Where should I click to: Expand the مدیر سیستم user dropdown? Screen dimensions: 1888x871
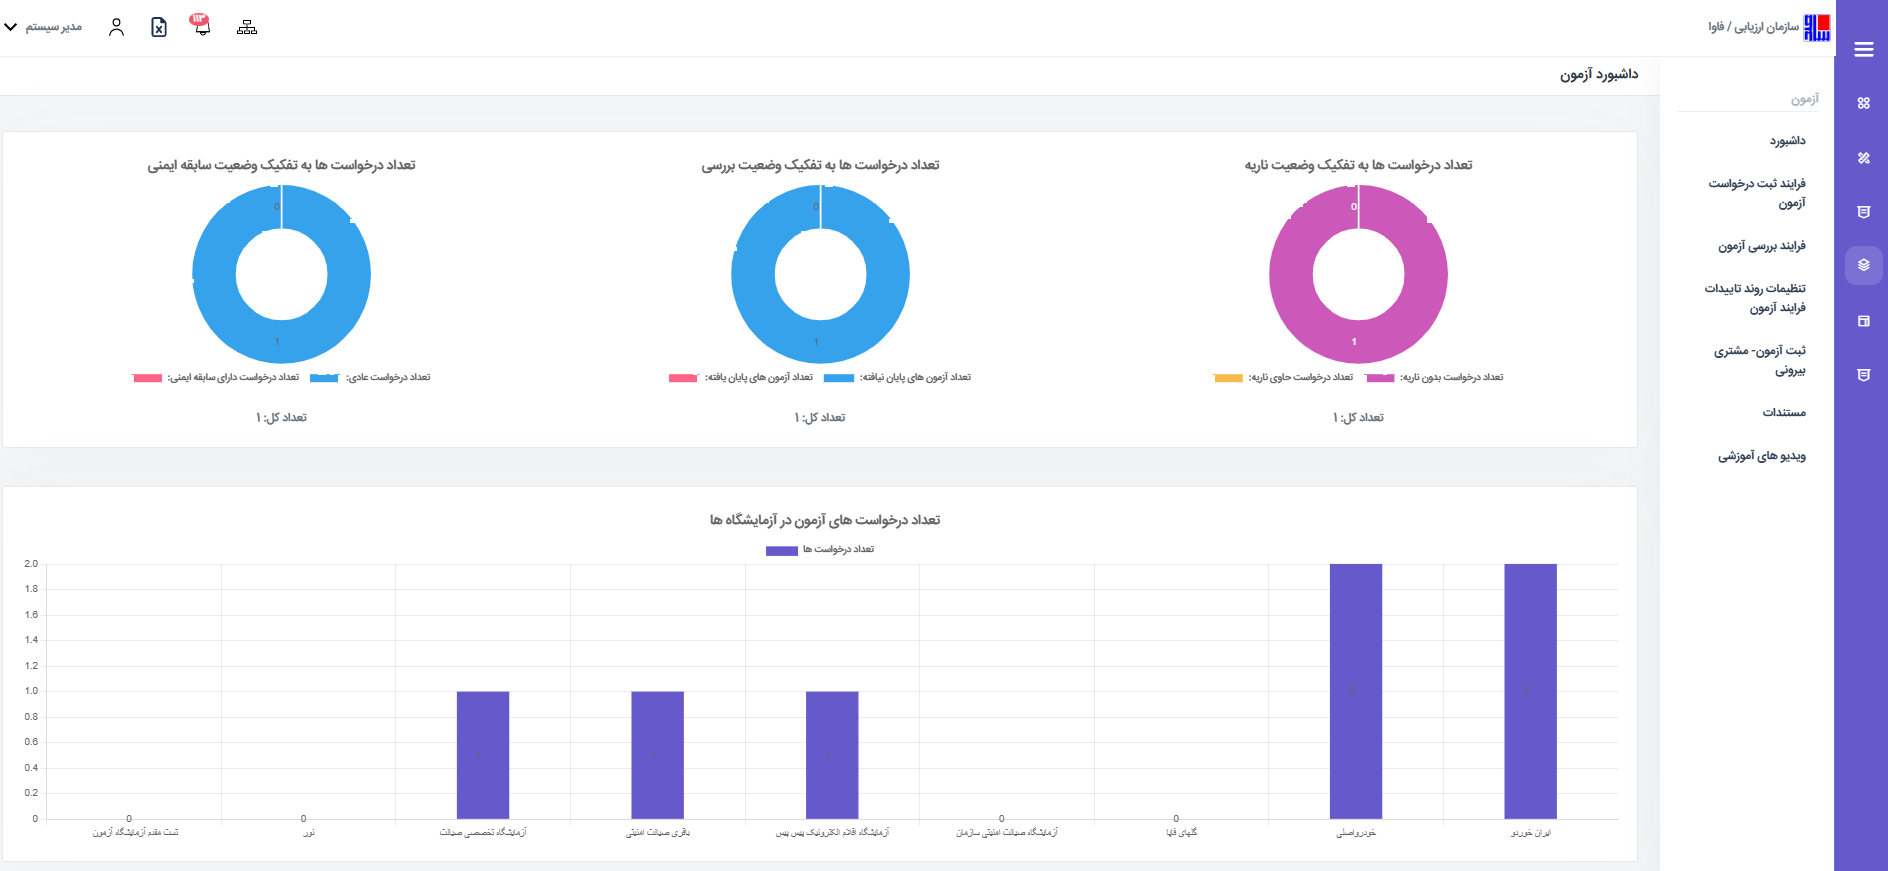pyautogui.click(x=43, y=27)
